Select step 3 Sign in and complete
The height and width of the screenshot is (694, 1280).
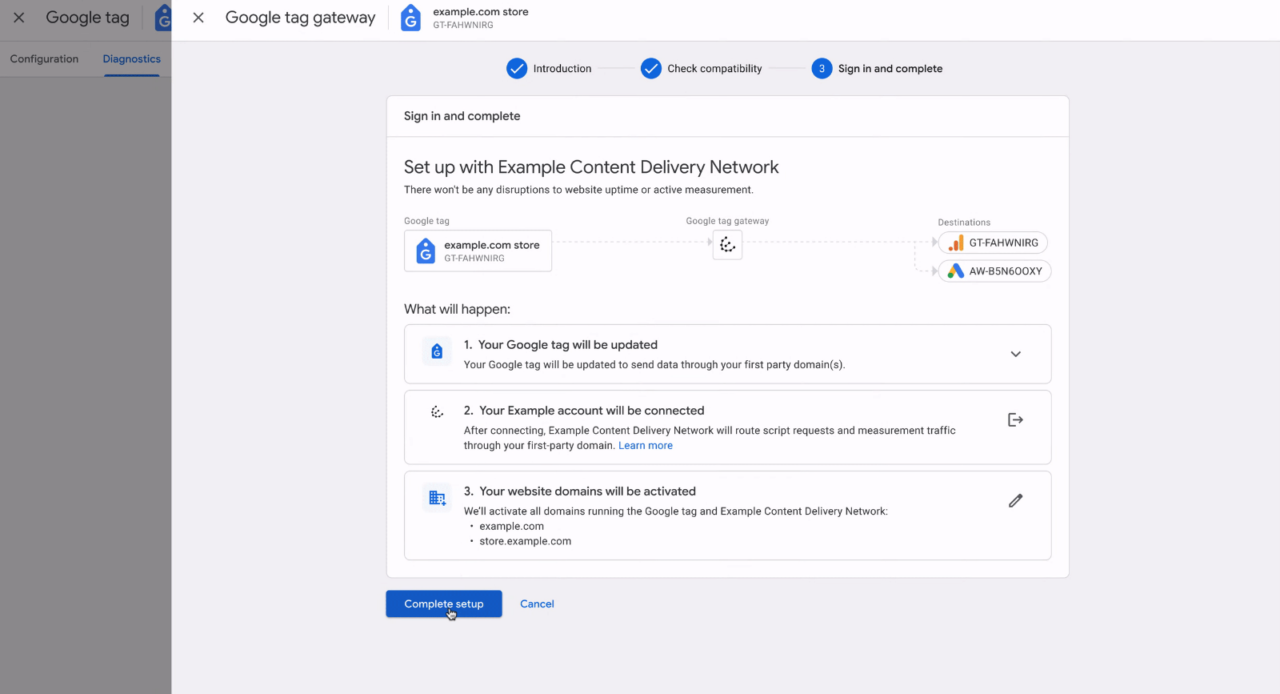[877, 69]
